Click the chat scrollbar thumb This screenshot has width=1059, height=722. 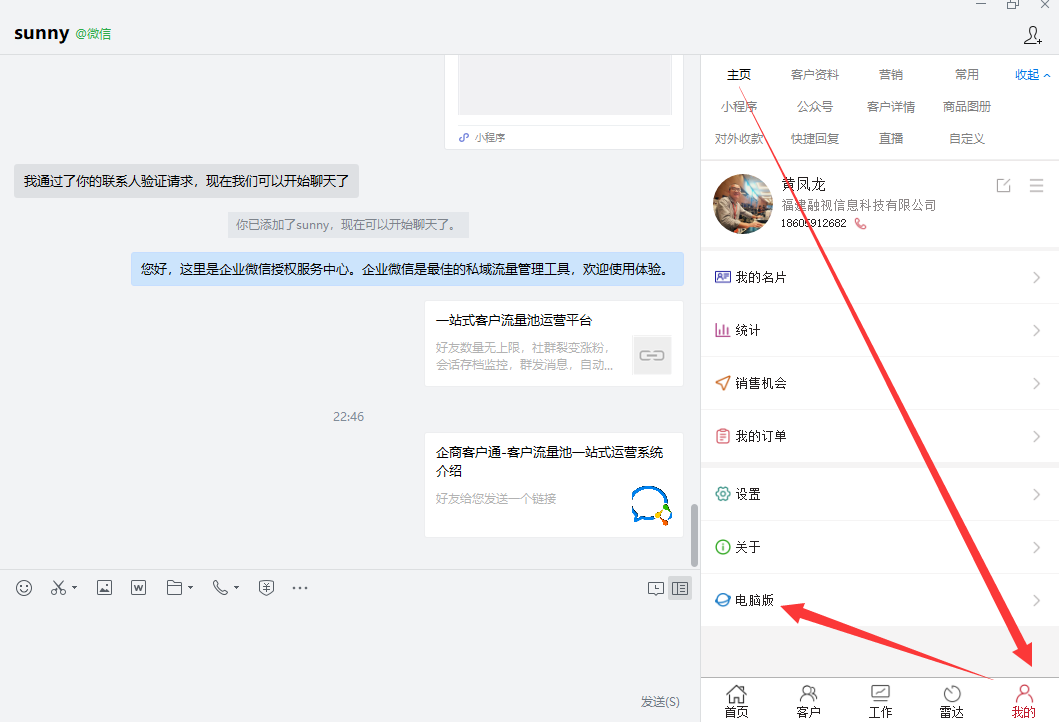[x=694, y=536]
